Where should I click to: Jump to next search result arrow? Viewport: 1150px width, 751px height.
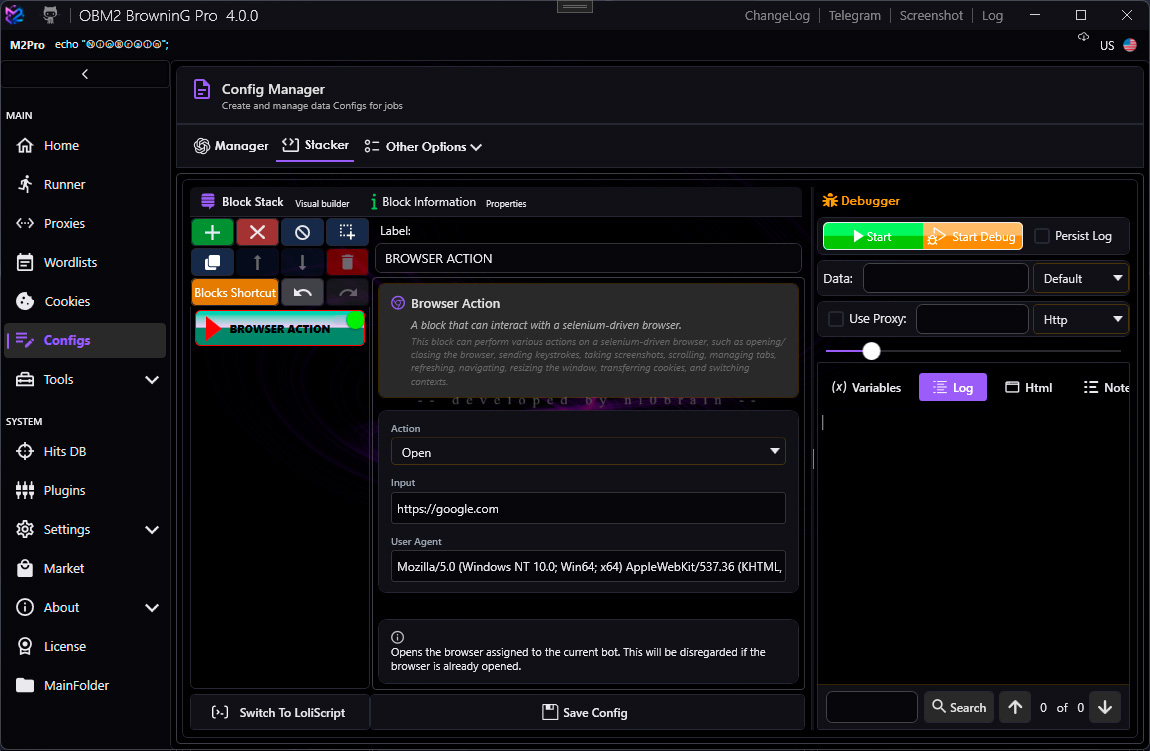click(x=1105, y=707)
